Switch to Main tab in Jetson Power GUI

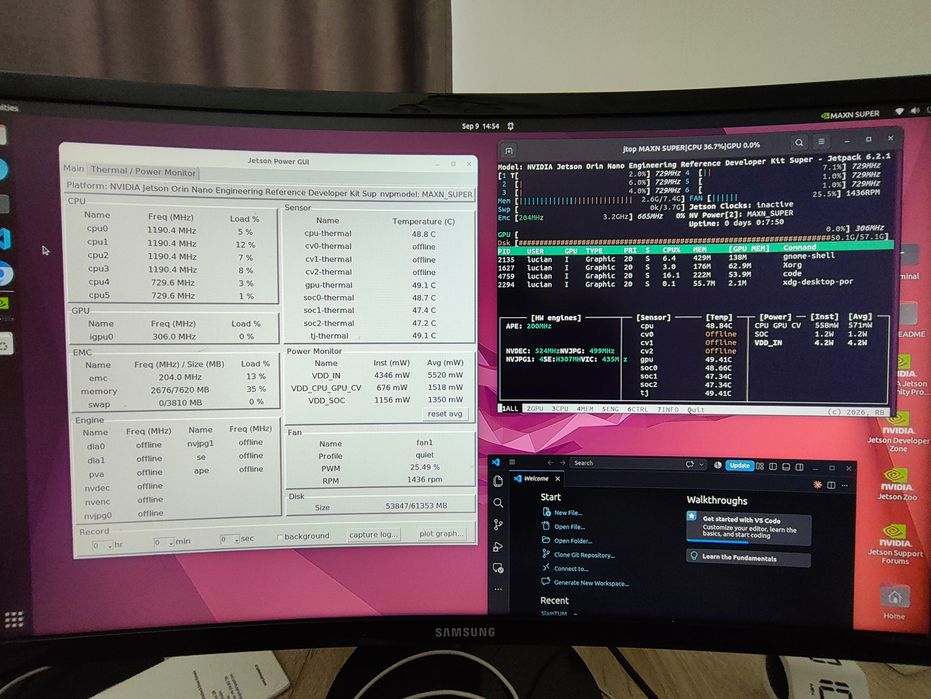74,169
